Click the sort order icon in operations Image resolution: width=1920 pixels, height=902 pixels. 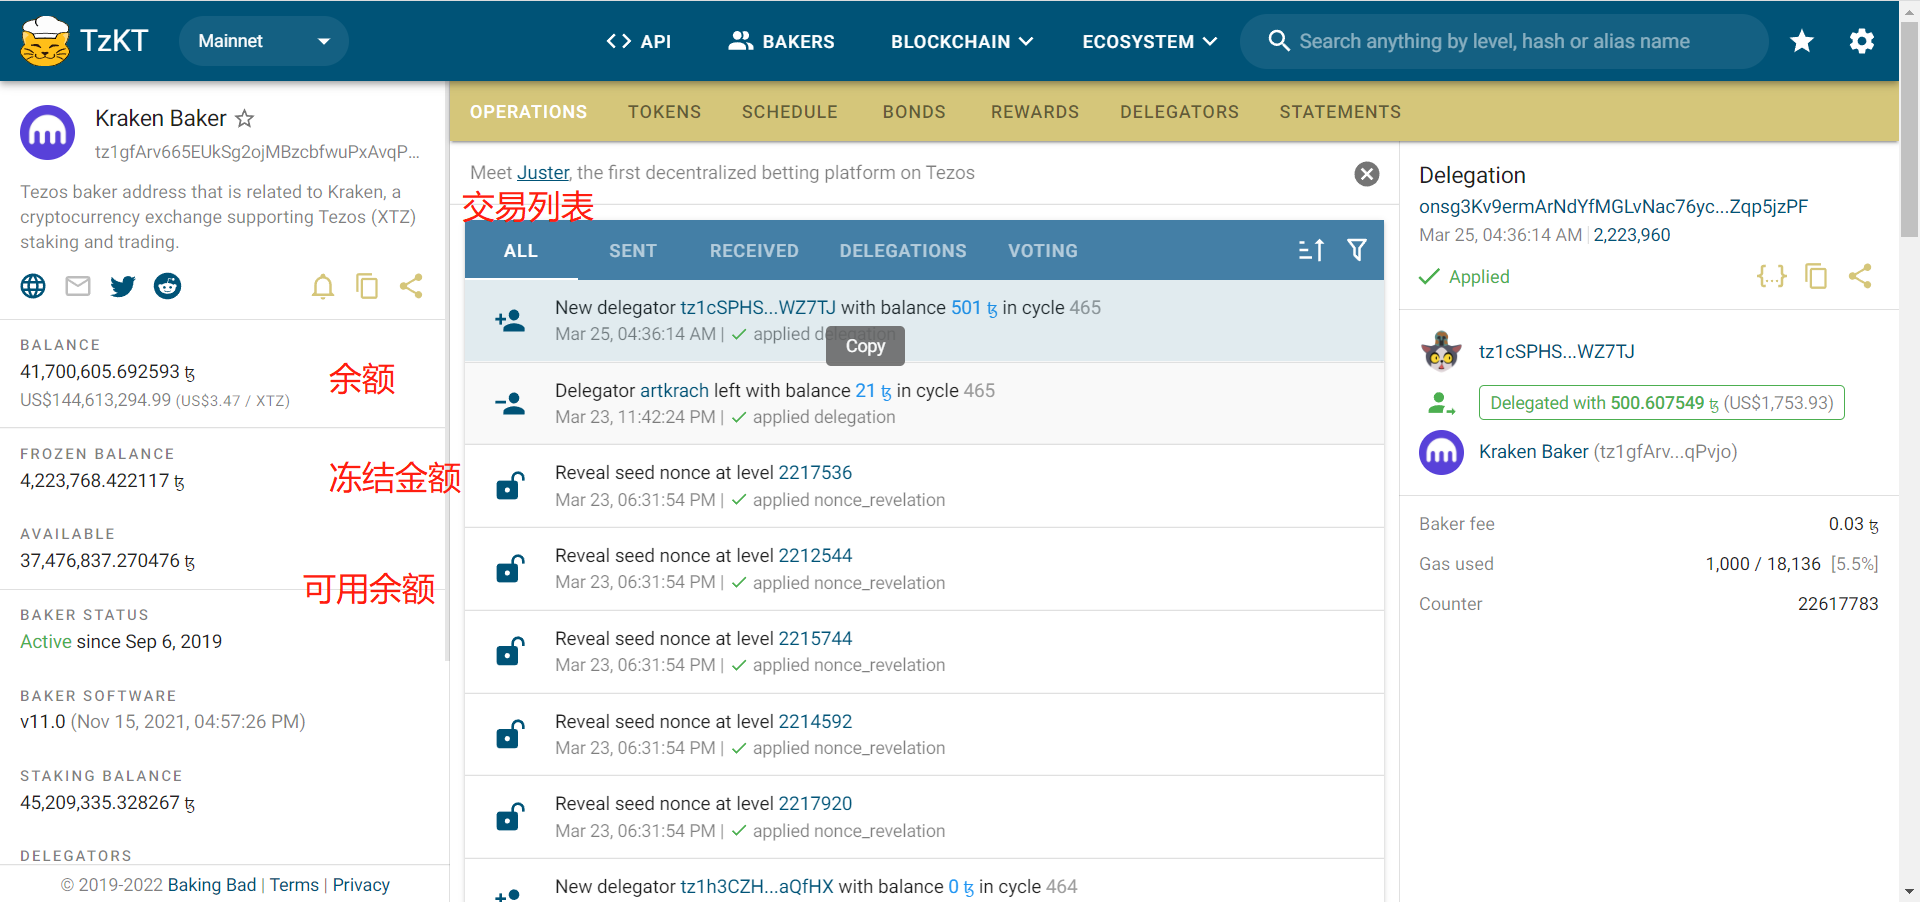(1310, 250)
